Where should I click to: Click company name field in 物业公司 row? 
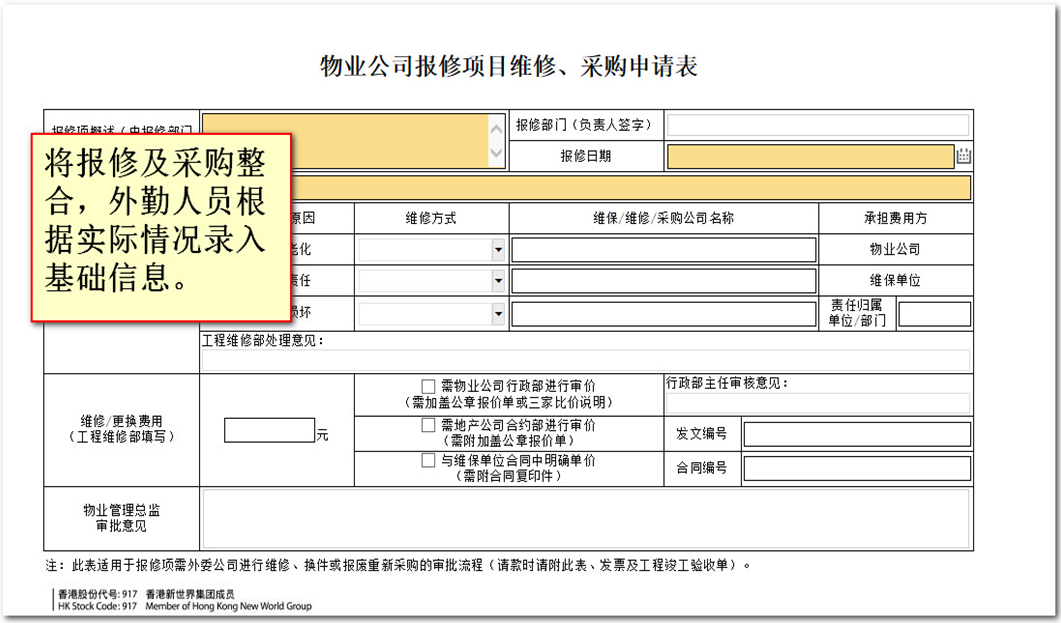[x=664, y=250]
